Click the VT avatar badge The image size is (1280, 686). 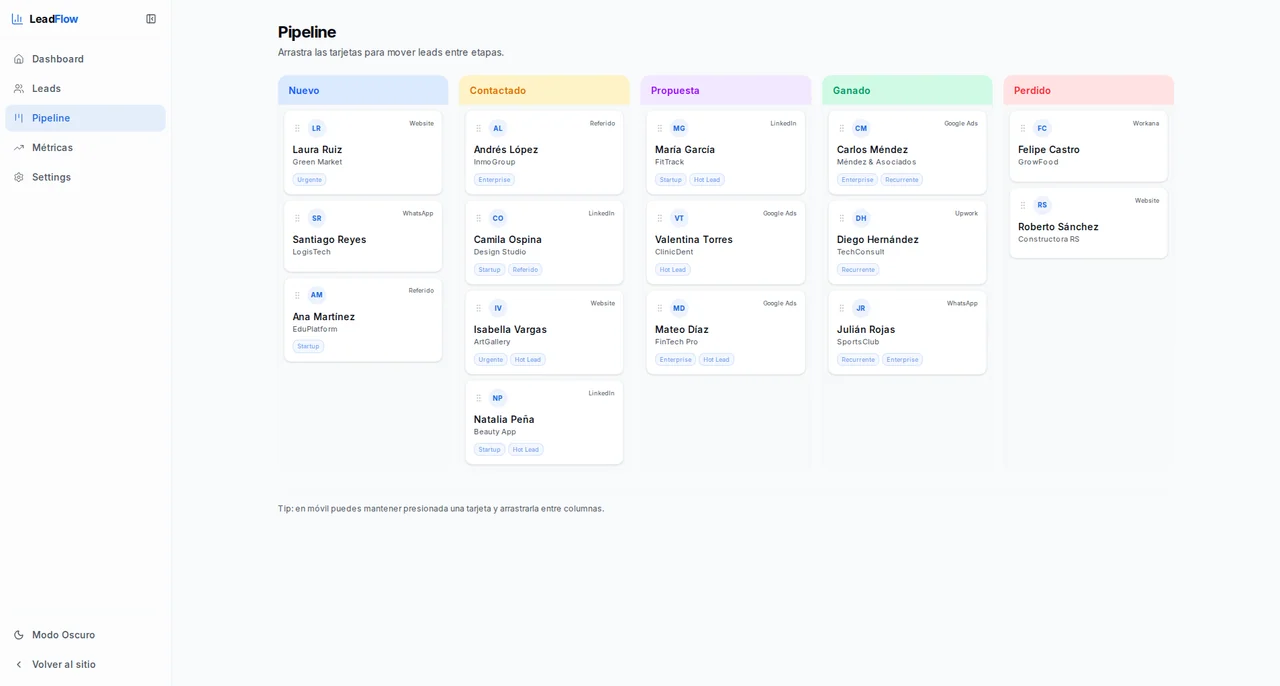679,218
